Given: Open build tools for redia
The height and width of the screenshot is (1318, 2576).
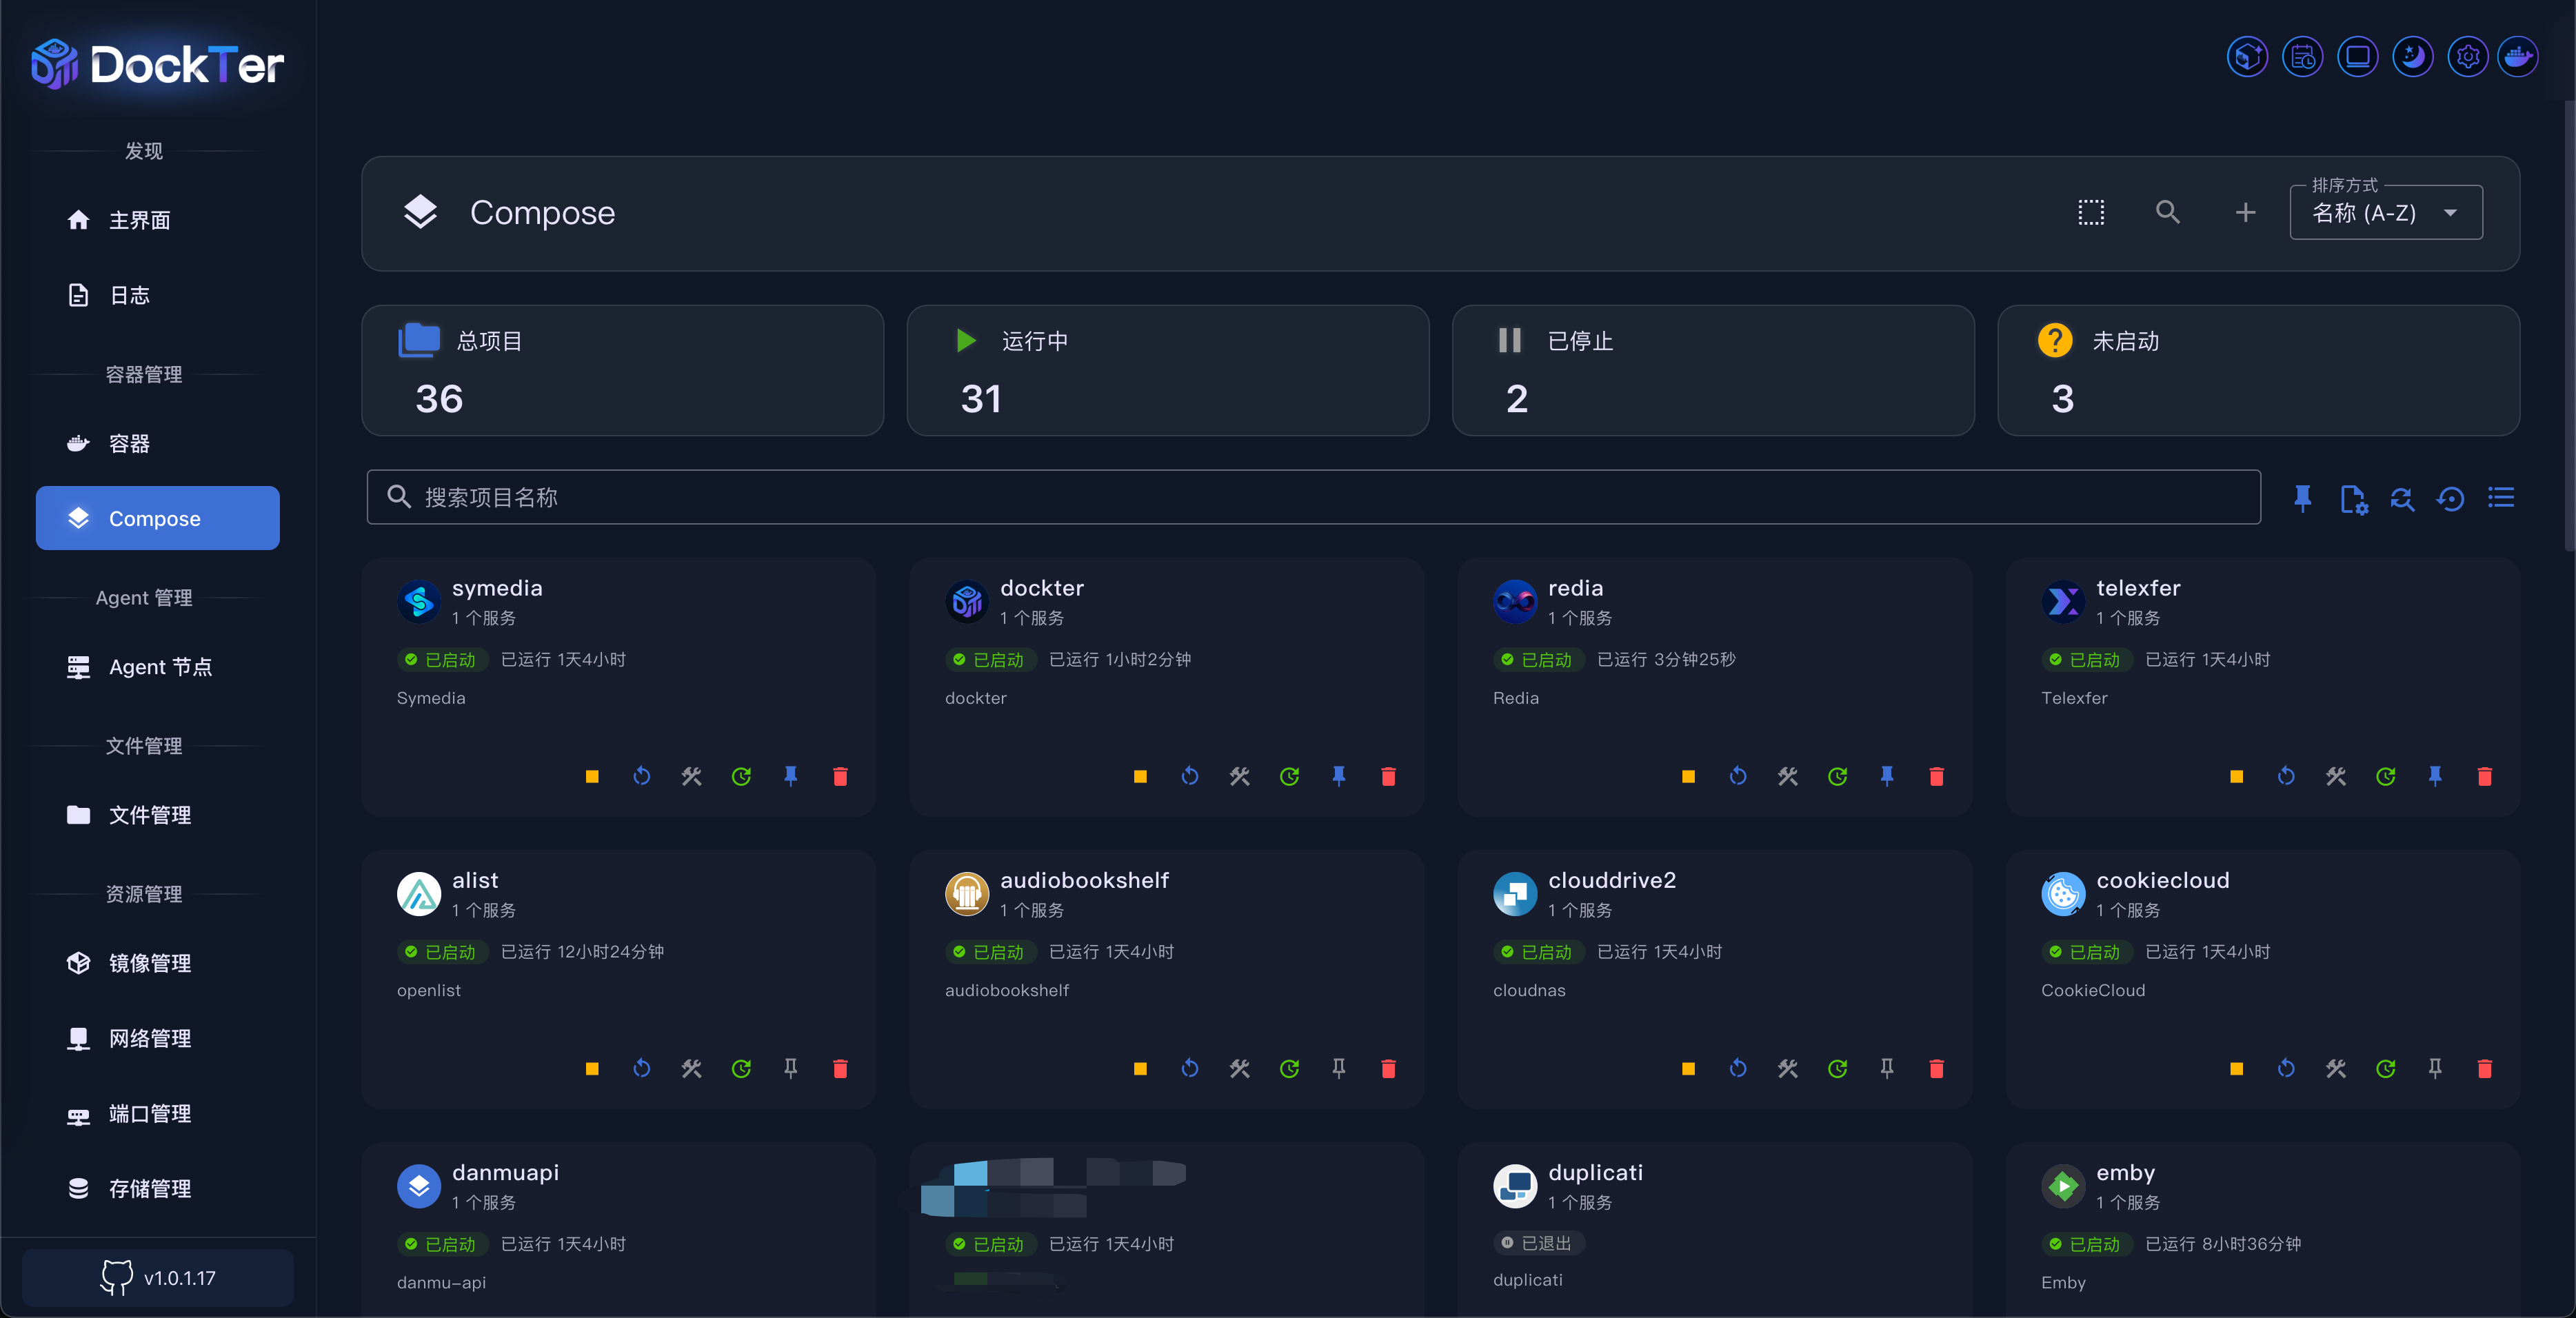Looking at the screenshot, I should tap(1787, 777).
